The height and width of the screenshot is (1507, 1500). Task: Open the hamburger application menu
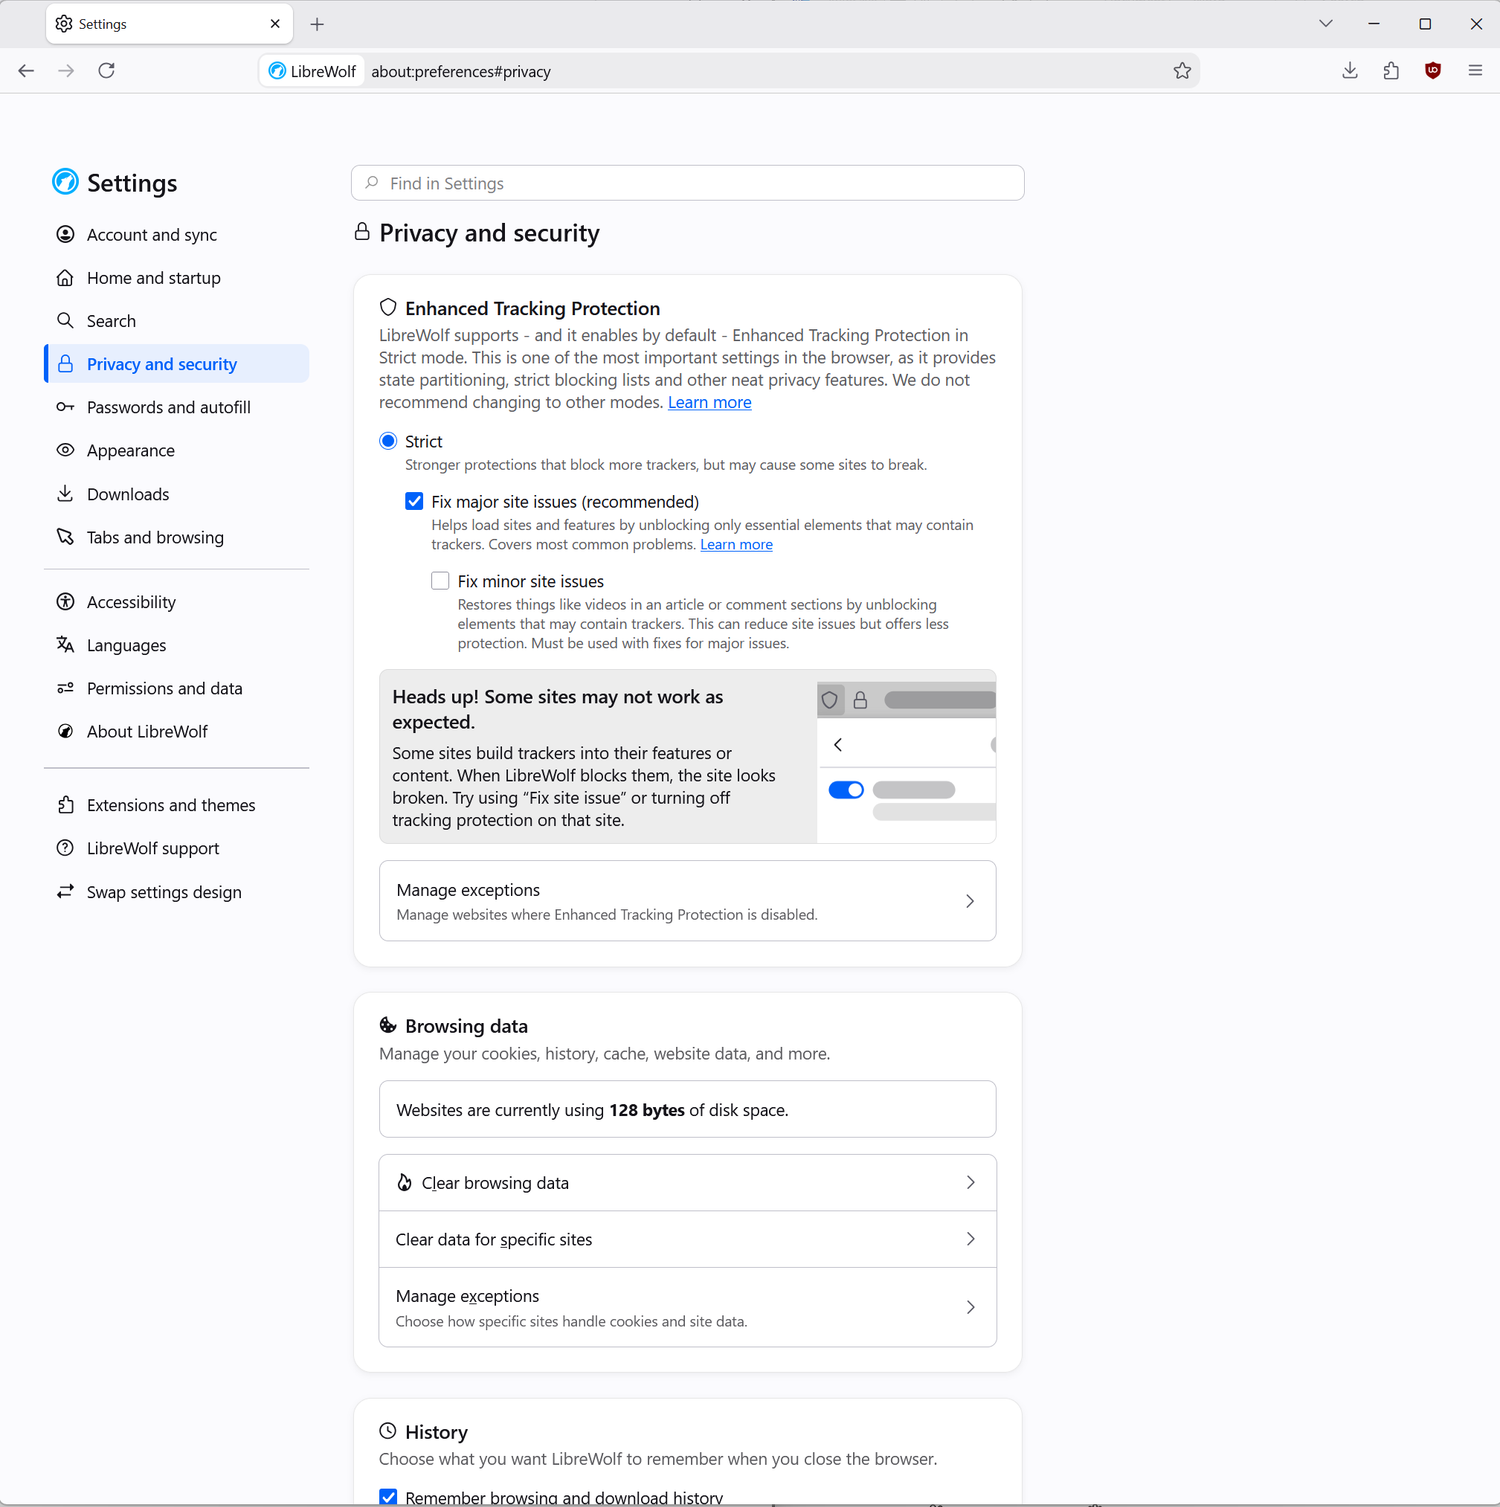(x=1475, y=71)
